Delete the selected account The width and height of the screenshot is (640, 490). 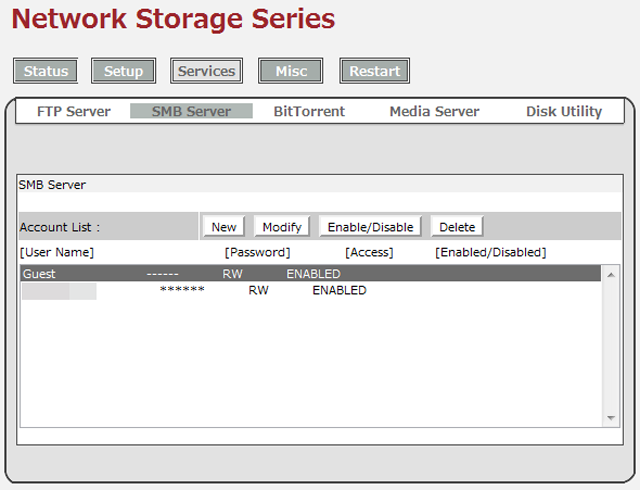pyautogui.click(x=457, y=227)
